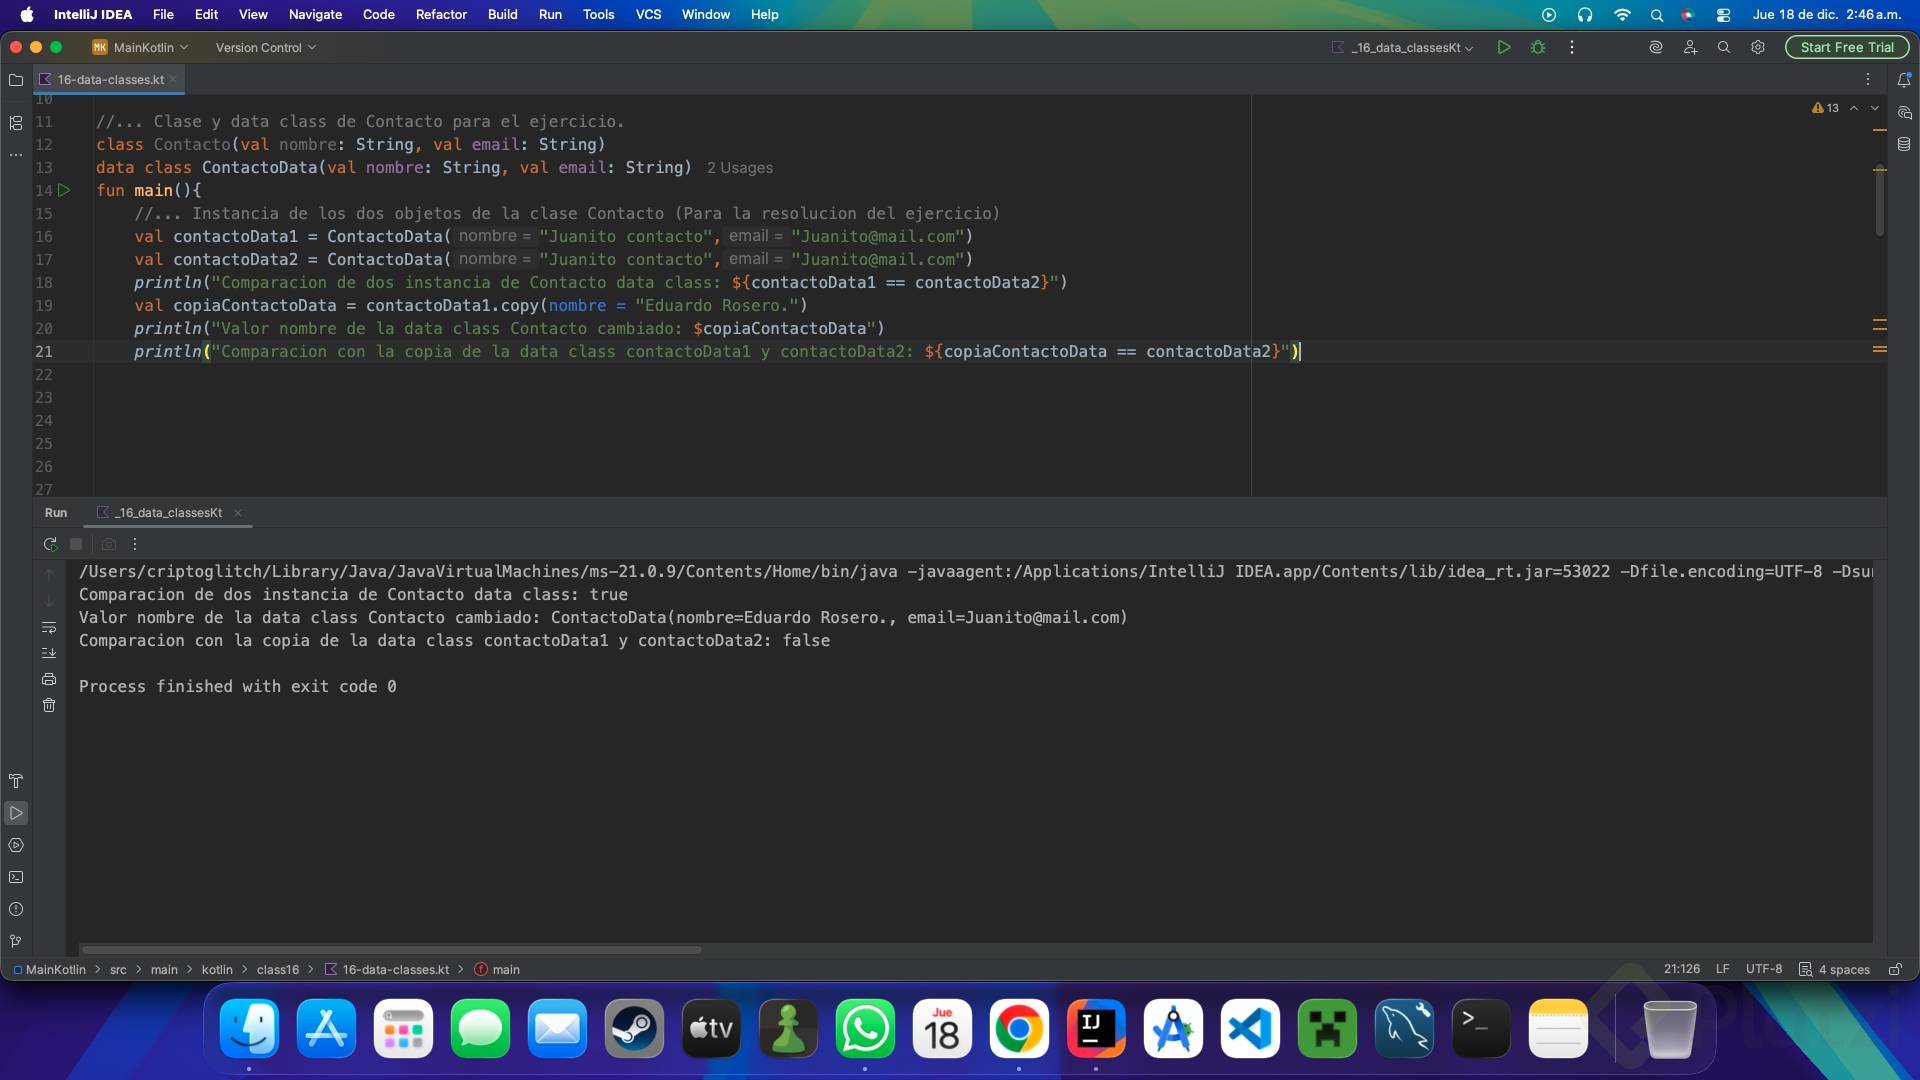1920x1080 pixels.
Task: Expand the MainKotlin project dropdown
Action: [141, 47]
